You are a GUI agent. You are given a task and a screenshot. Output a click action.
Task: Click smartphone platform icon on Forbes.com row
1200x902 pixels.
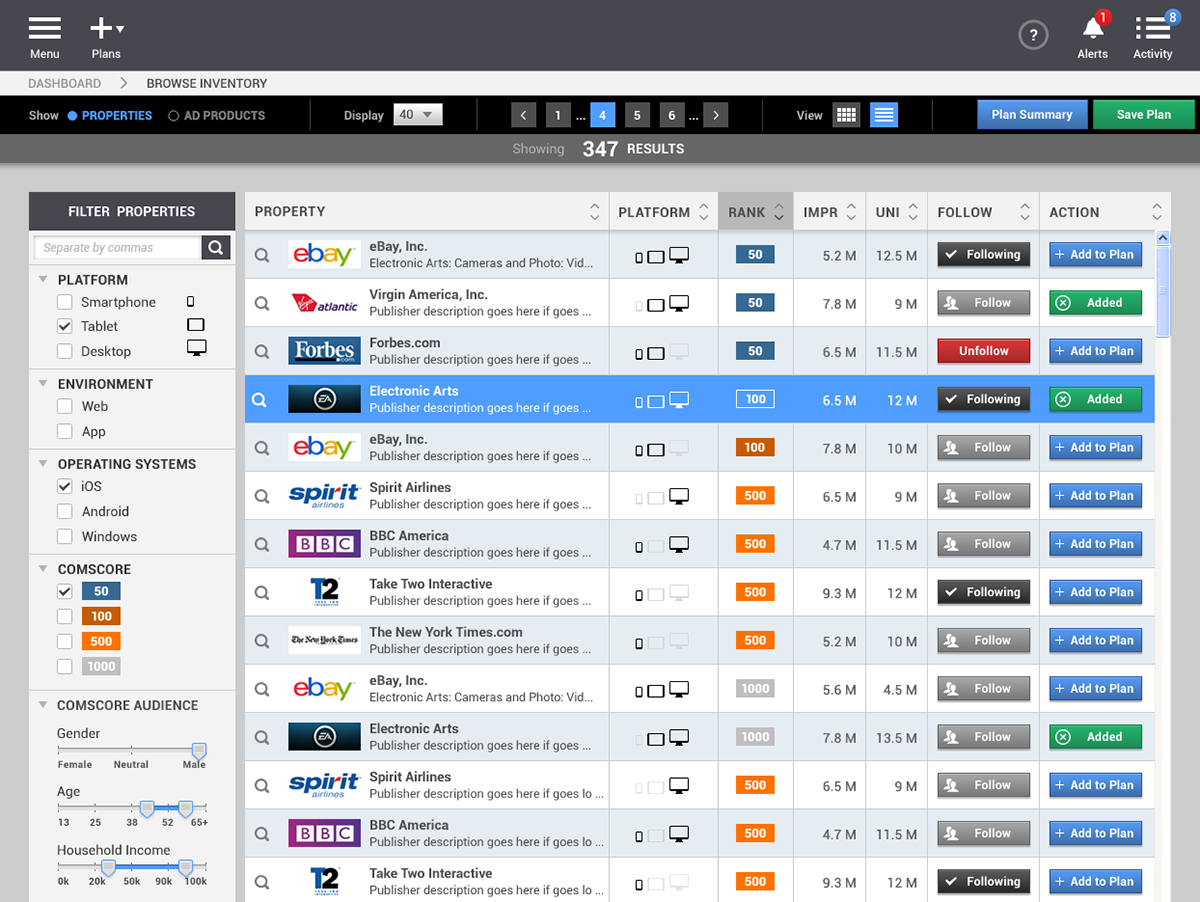coord(639,353)
